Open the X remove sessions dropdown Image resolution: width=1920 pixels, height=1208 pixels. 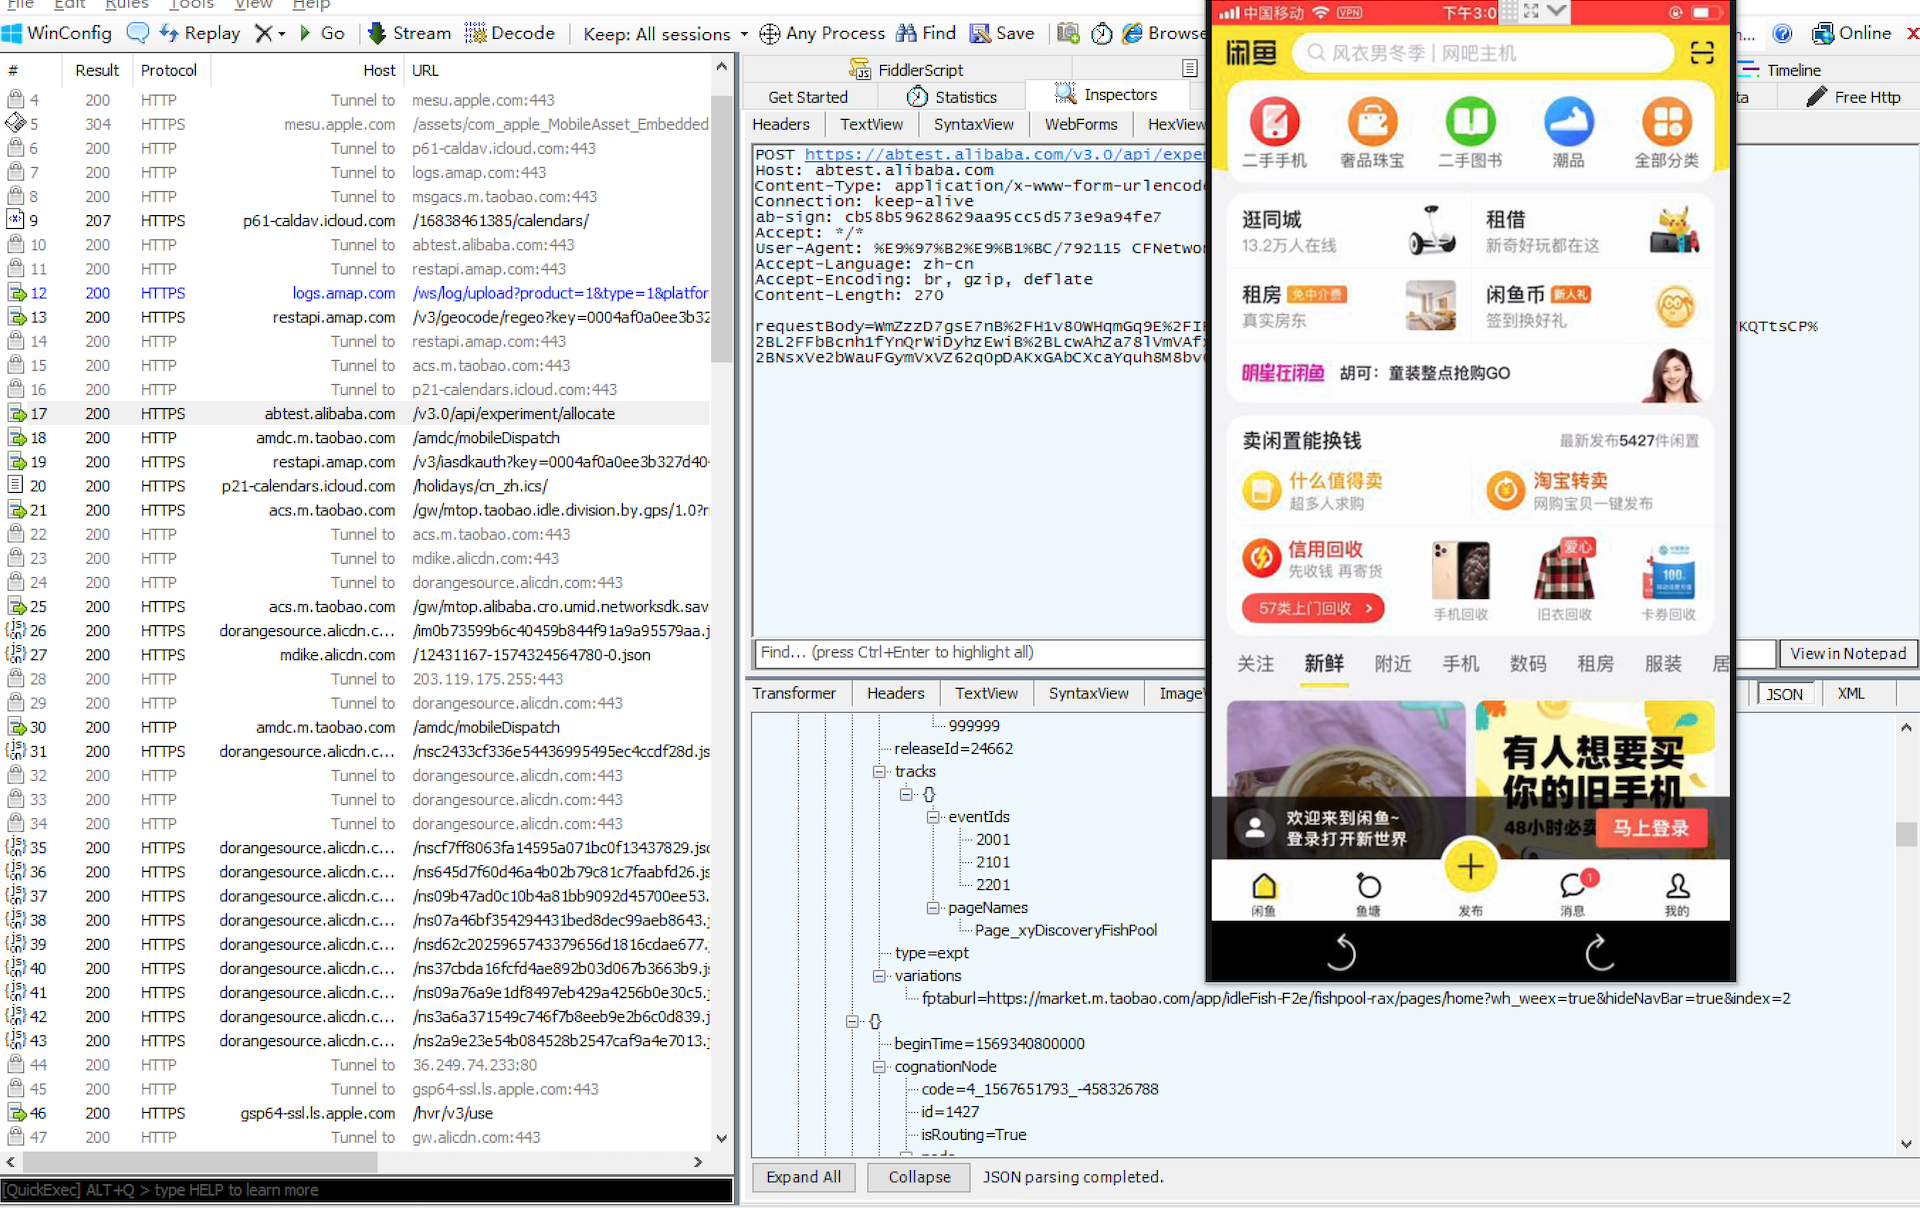pyautogui.click(x=282, y=33)
